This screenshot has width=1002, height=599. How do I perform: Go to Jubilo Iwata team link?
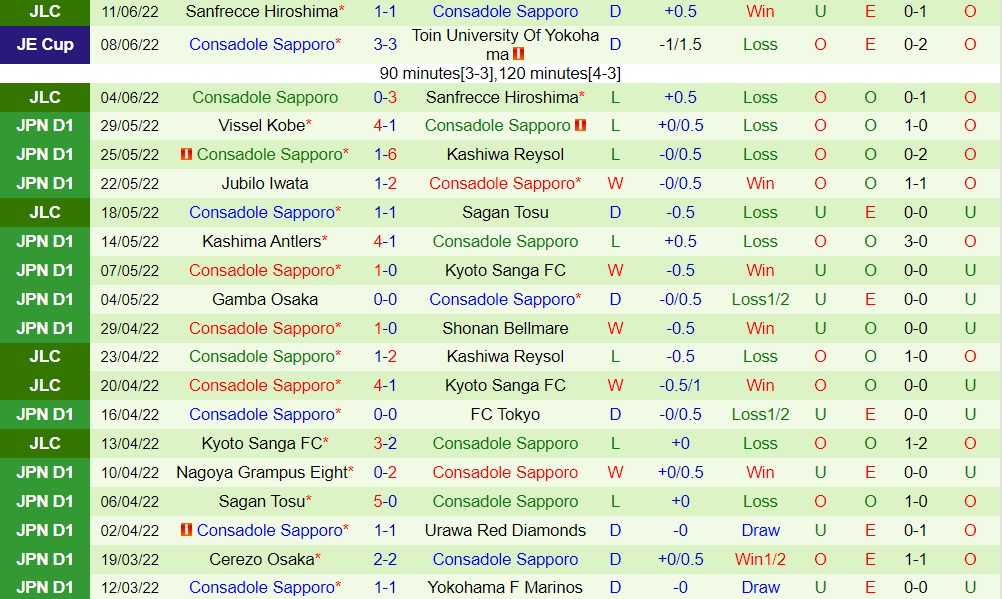point(265,184)
